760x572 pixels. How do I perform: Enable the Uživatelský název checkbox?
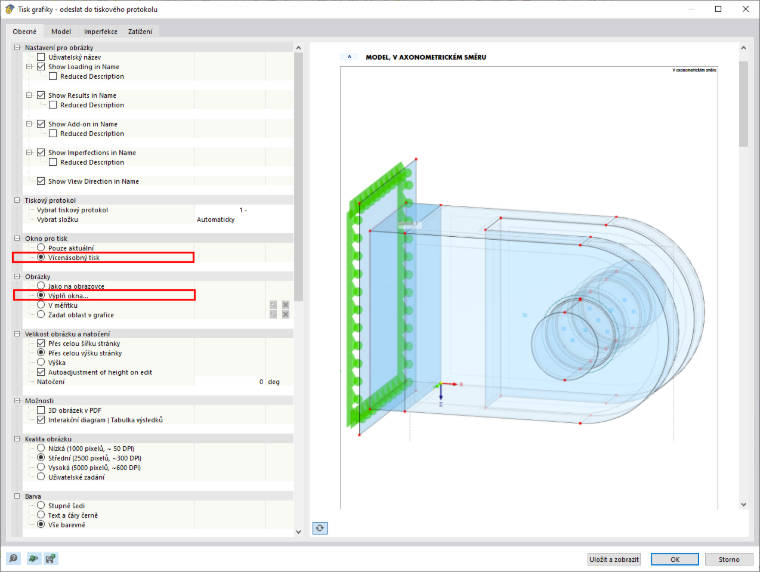click(x=41, y=57)
